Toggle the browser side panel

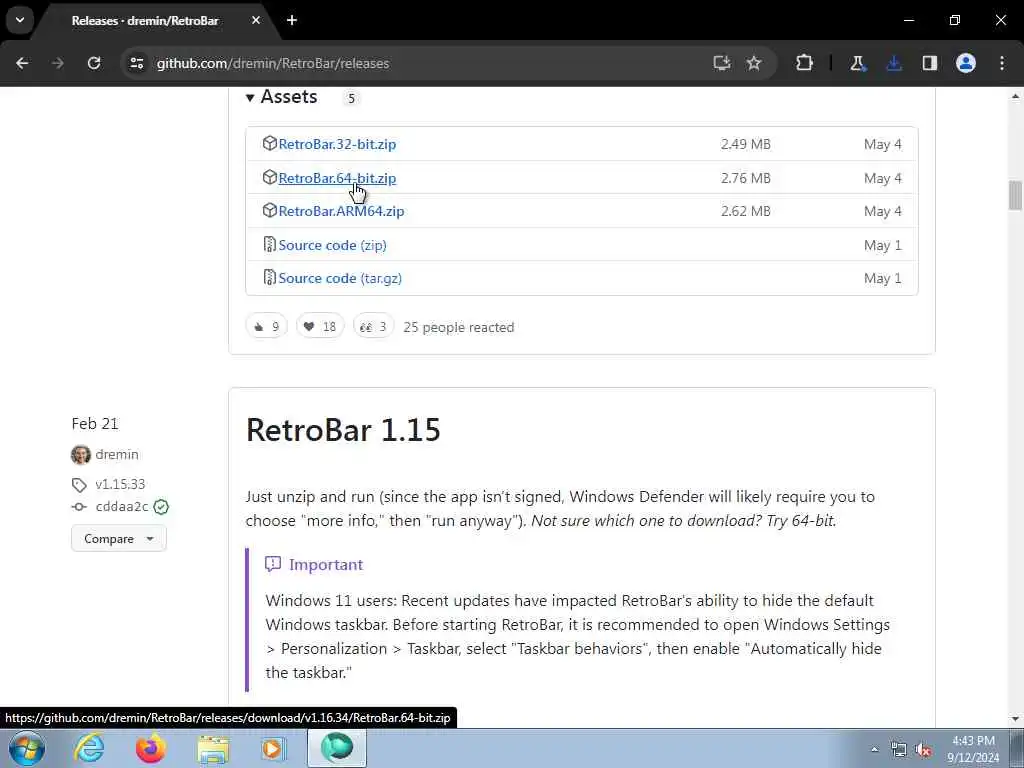pos(930,63)
